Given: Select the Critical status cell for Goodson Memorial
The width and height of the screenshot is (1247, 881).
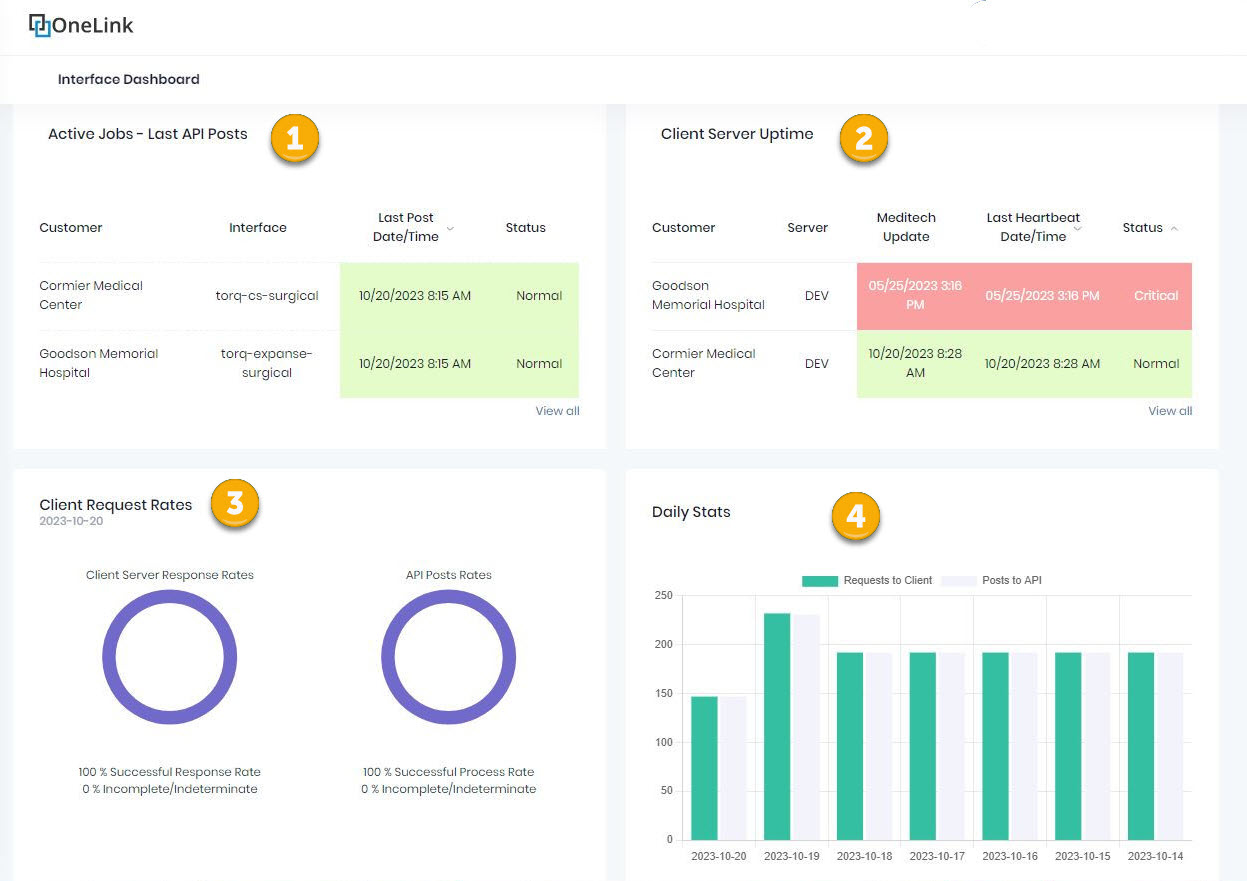Looking at the screenshot, I should point(1155,296).
